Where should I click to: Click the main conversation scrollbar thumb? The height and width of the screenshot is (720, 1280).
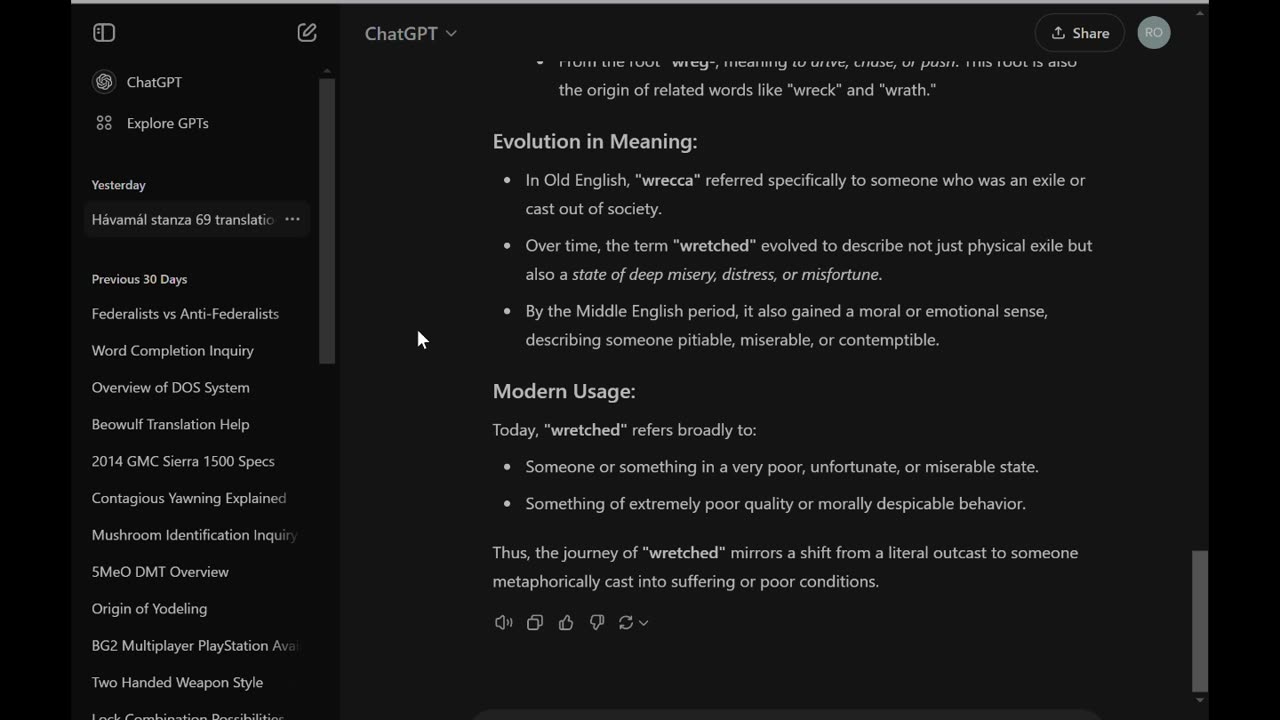coord(1200,620)
